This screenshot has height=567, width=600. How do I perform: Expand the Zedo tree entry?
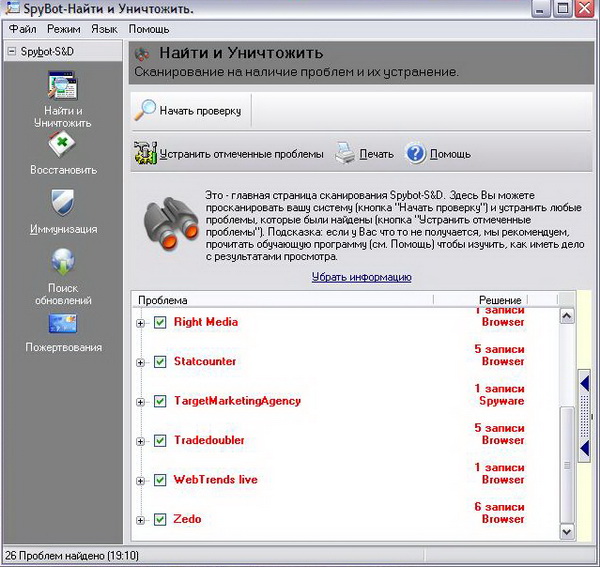(x=140, y=520)
